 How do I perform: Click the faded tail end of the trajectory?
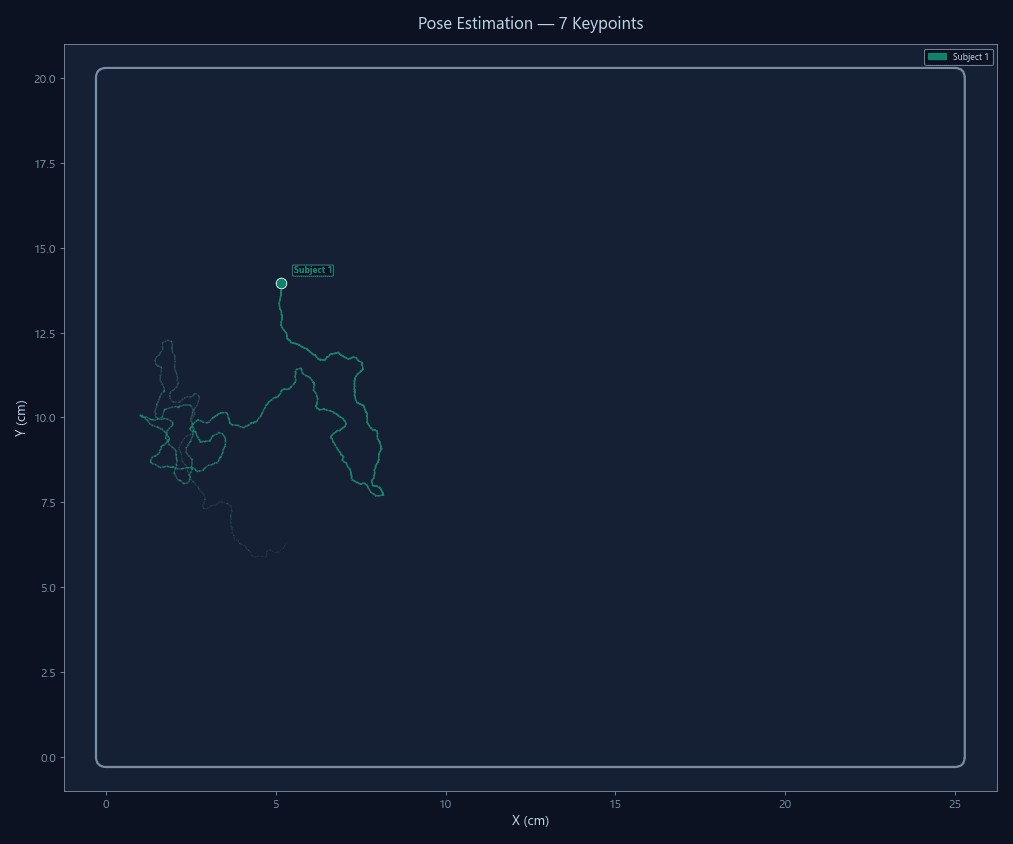coord(287,543)
